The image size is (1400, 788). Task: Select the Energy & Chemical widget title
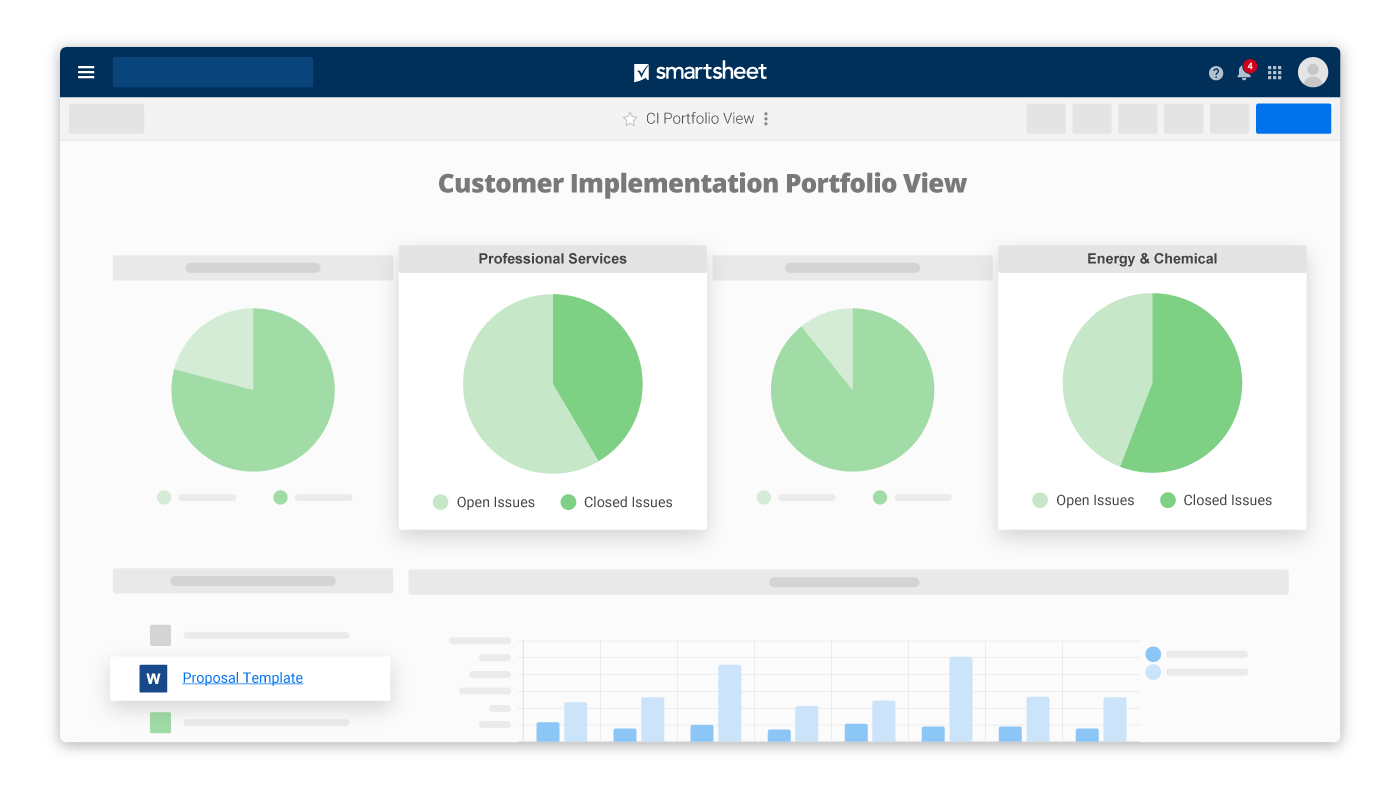pyautogui.click(x=1152, y=258)
